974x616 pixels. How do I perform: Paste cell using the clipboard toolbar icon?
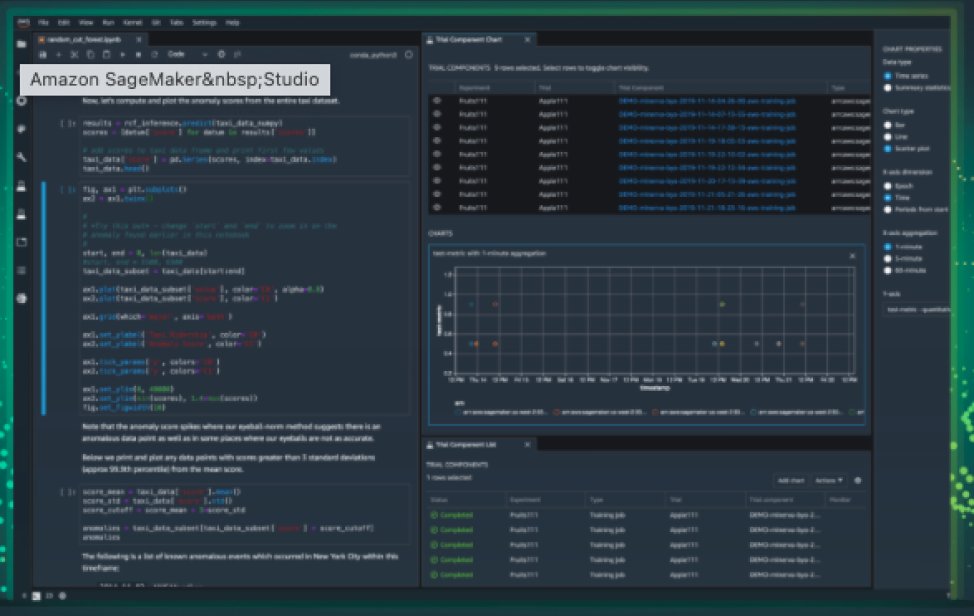point(106,55)
